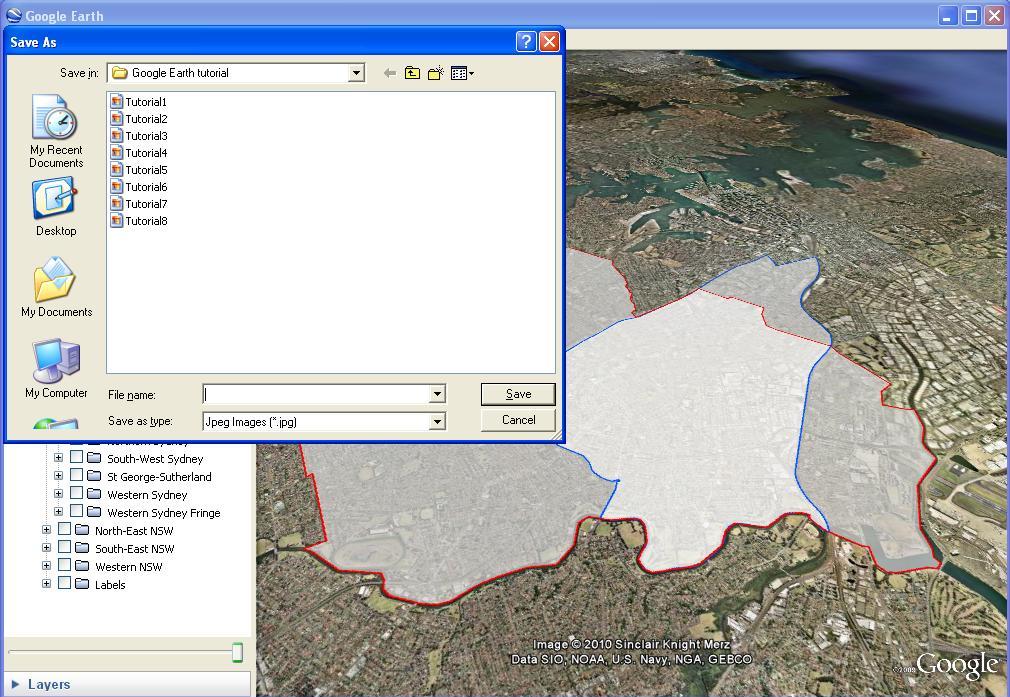Open My Recent Documents in the places bar
The width and height of the screenshot is (1010, 697).
point(56,131)
